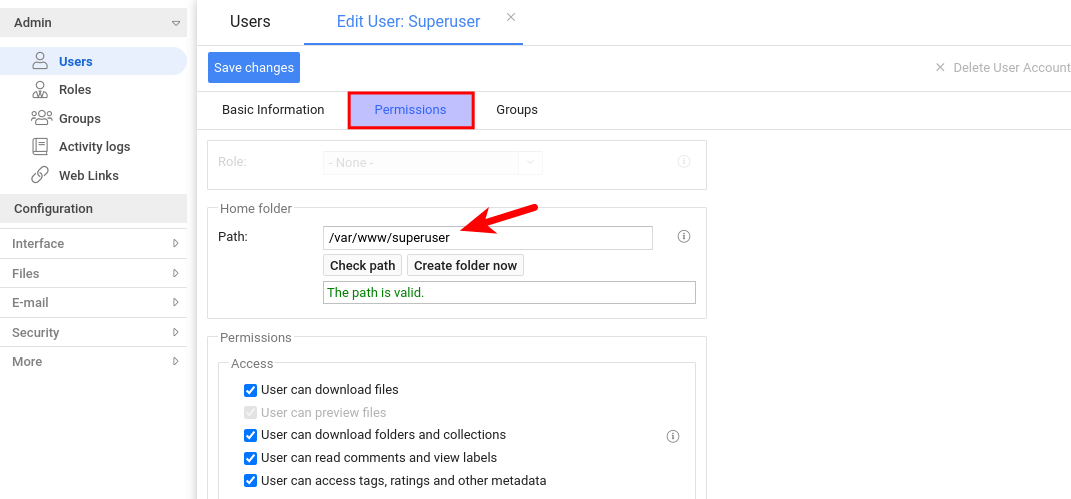Click the Users icon in sidebar

click(40, 61)
